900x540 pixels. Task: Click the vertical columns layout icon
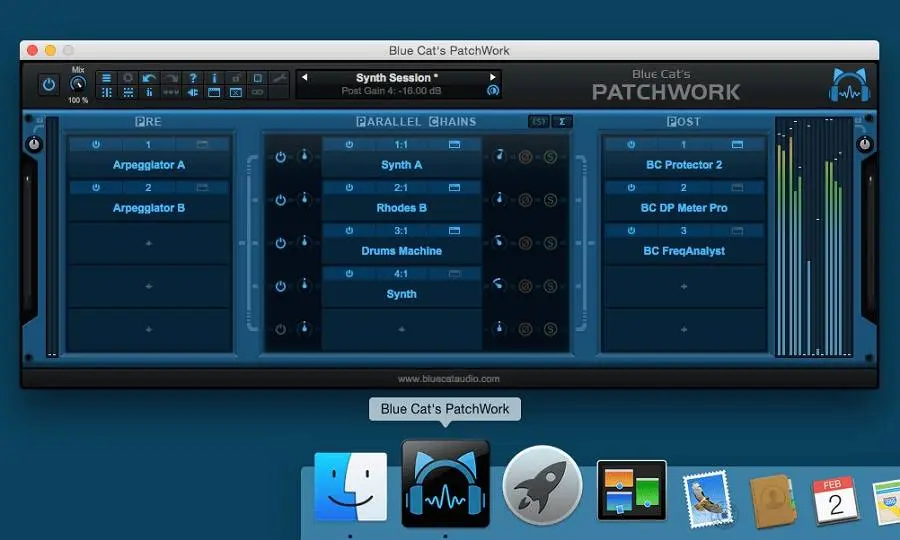tap(106, 92)
